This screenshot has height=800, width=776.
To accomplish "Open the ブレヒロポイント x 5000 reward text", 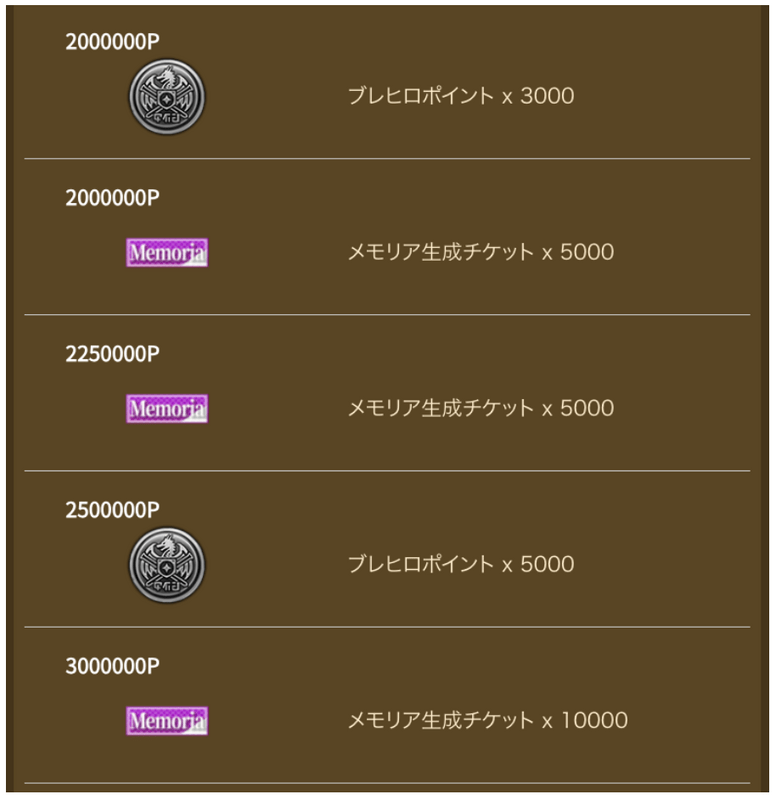I will (x=461, y=564).
